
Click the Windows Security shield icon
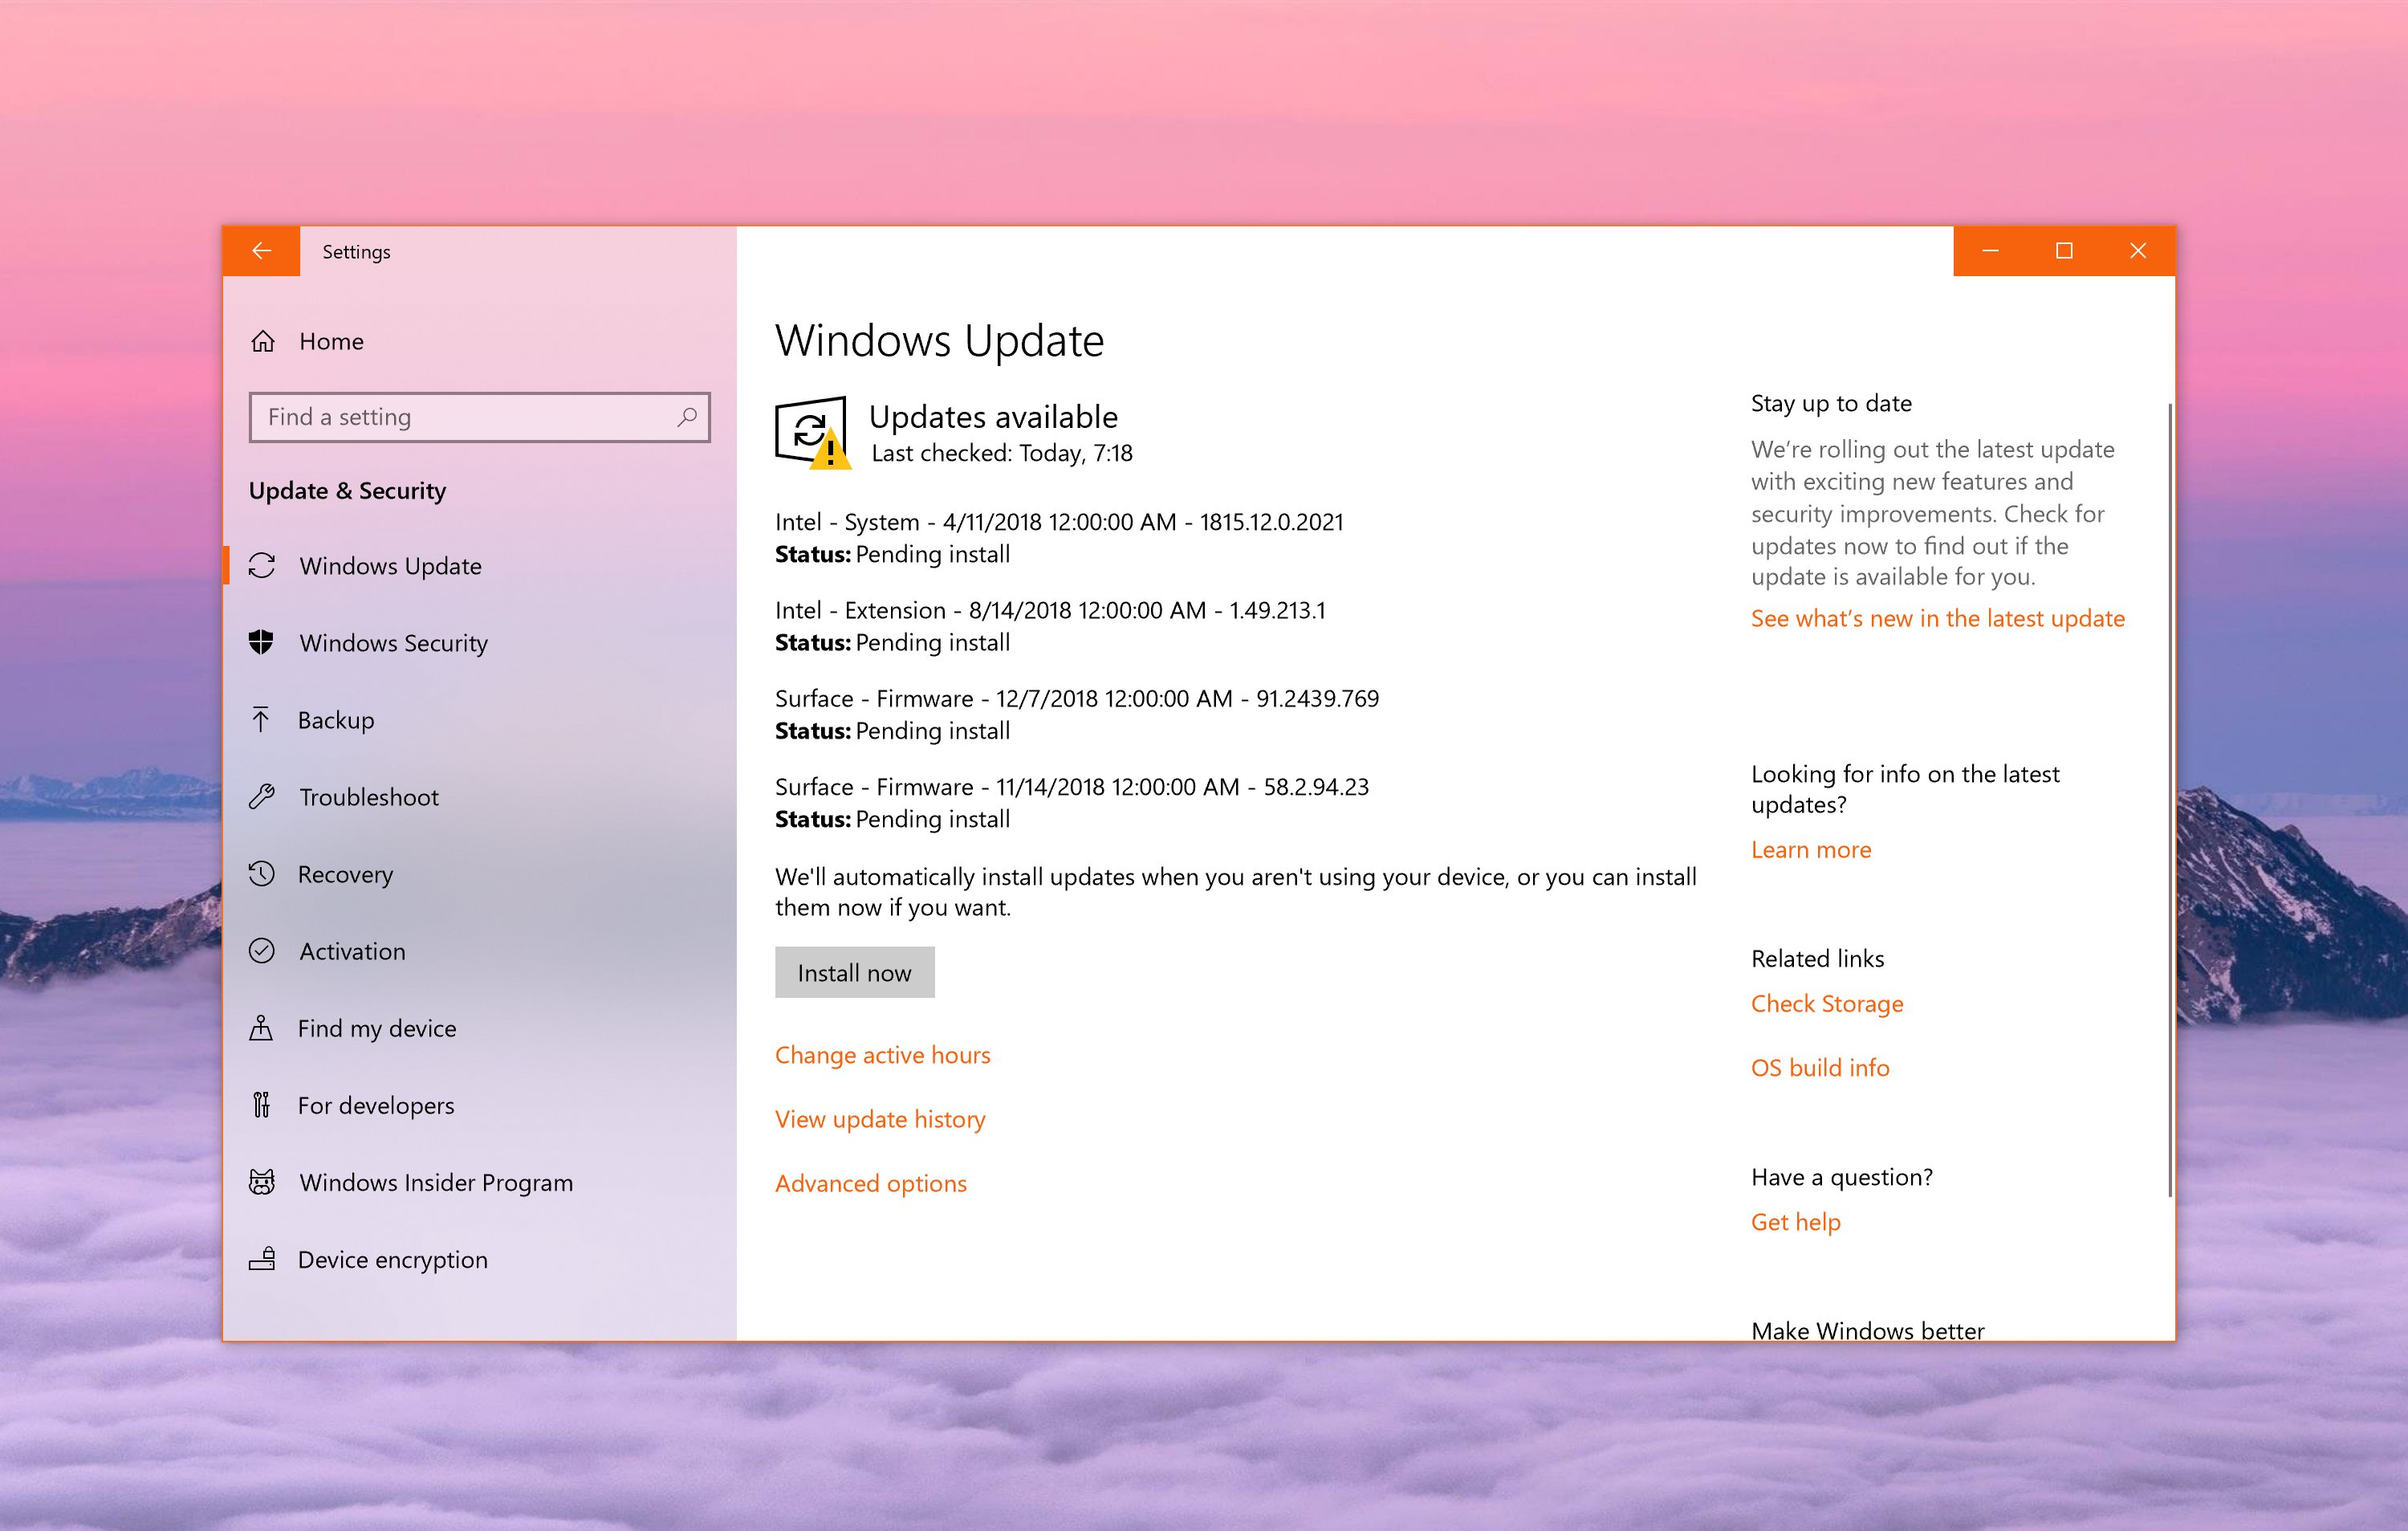(262, 643)
